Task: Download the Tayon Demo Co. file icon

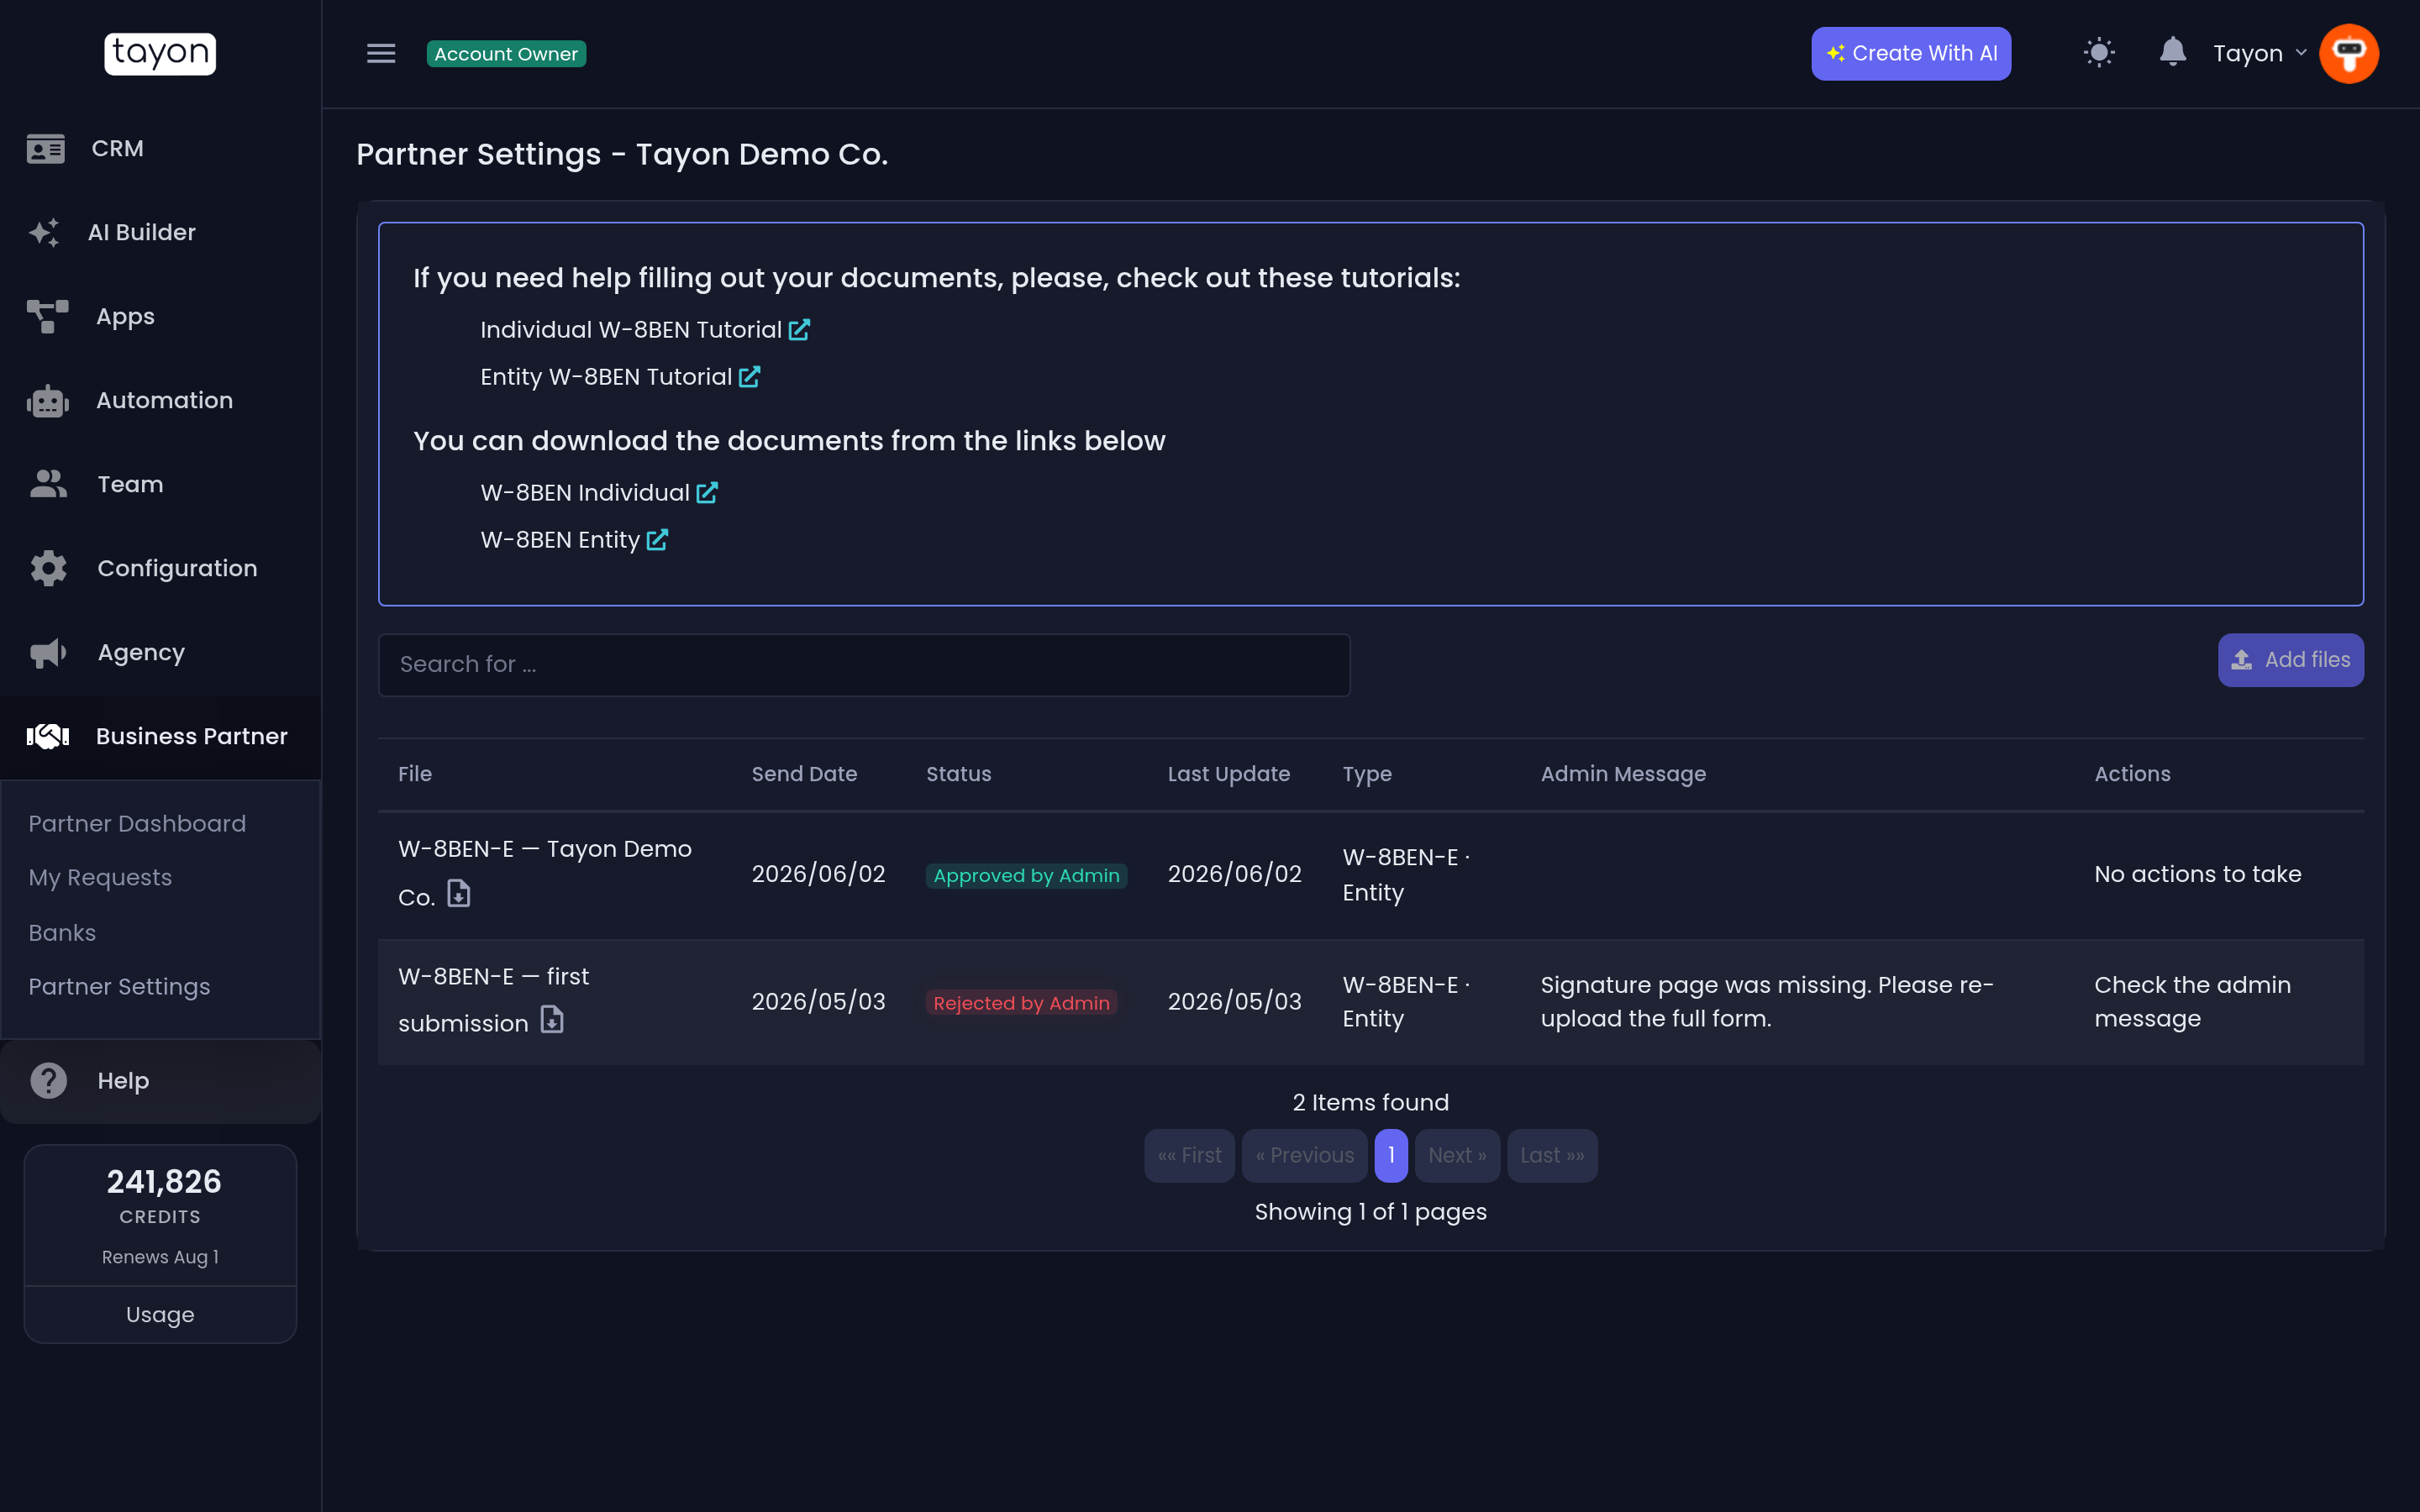Action: (459, 893)
